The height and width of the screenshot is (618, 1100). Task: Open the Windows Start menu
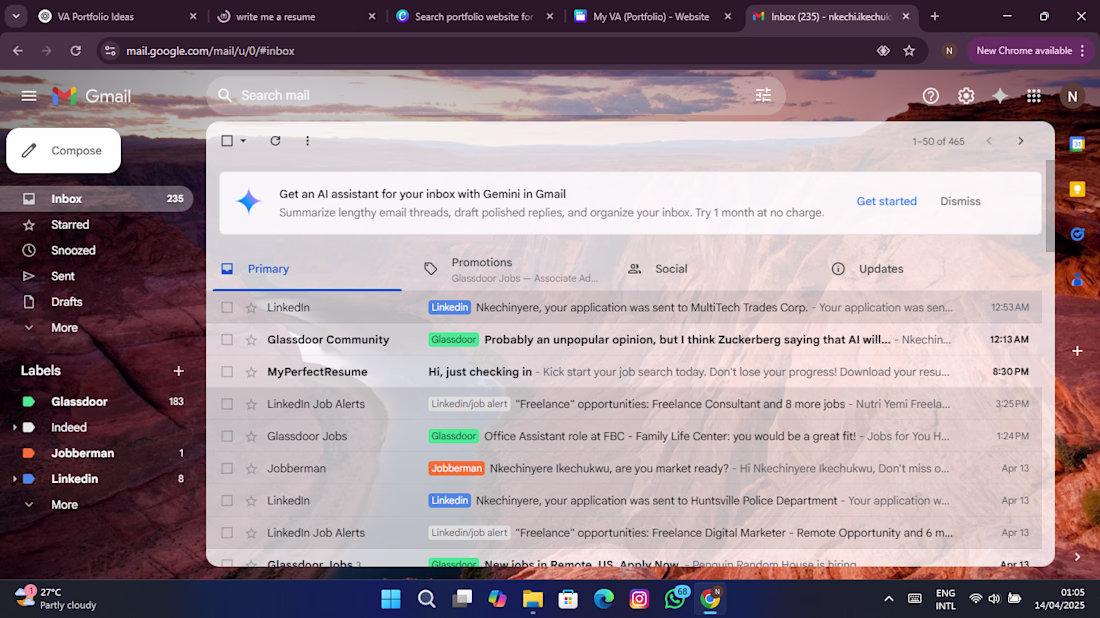[x=391, y=598]
